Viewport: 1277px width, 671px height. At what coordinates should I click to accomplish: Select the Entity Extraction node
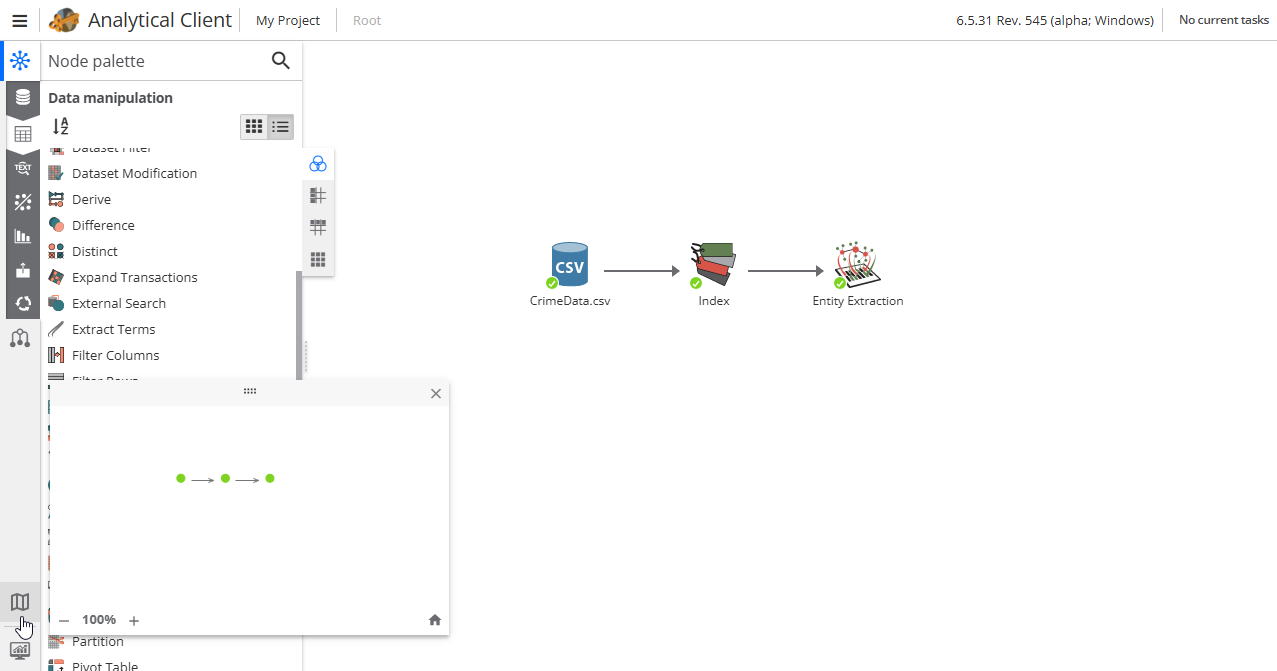point(857,266)
